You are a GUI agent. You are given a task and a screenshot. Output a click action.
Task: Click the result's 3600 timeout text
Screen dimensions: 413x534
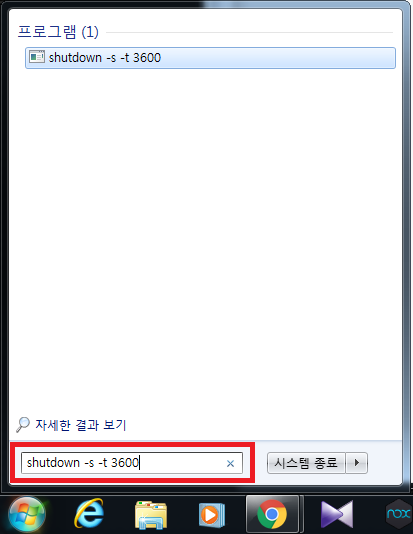click(147, 58)
